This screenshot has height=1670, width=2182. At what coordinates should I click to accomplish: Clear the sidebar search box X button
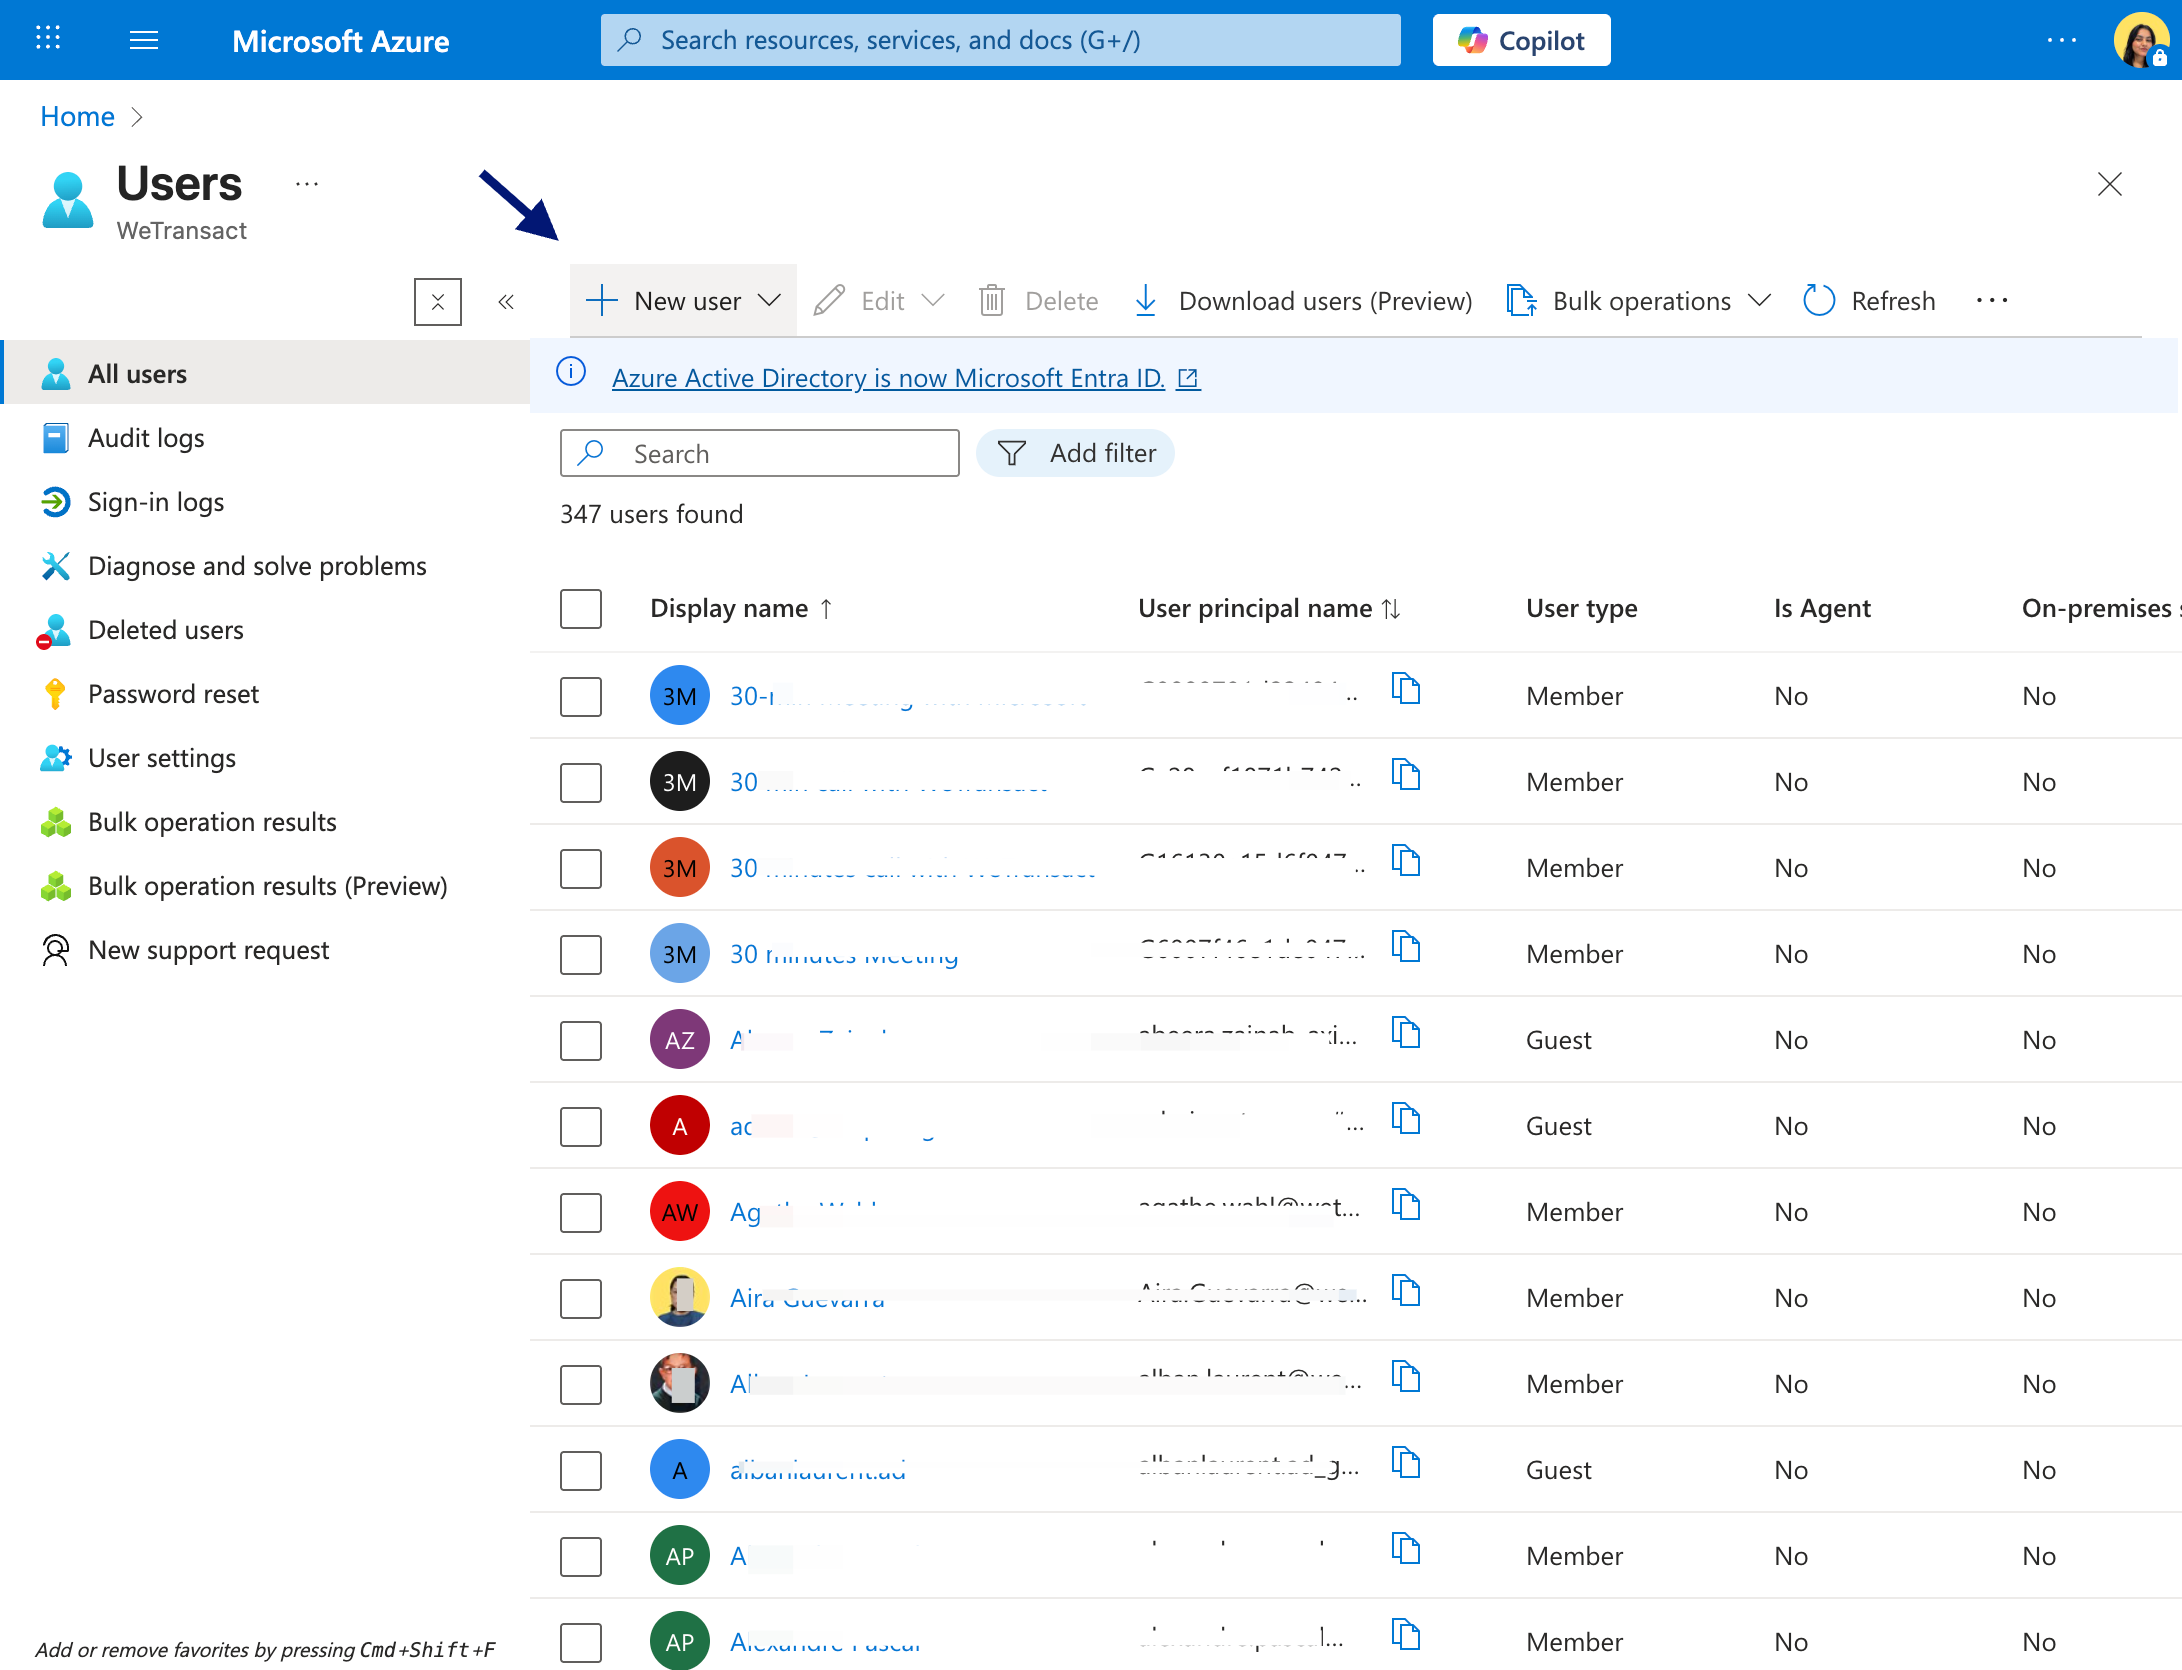(438, 301)
